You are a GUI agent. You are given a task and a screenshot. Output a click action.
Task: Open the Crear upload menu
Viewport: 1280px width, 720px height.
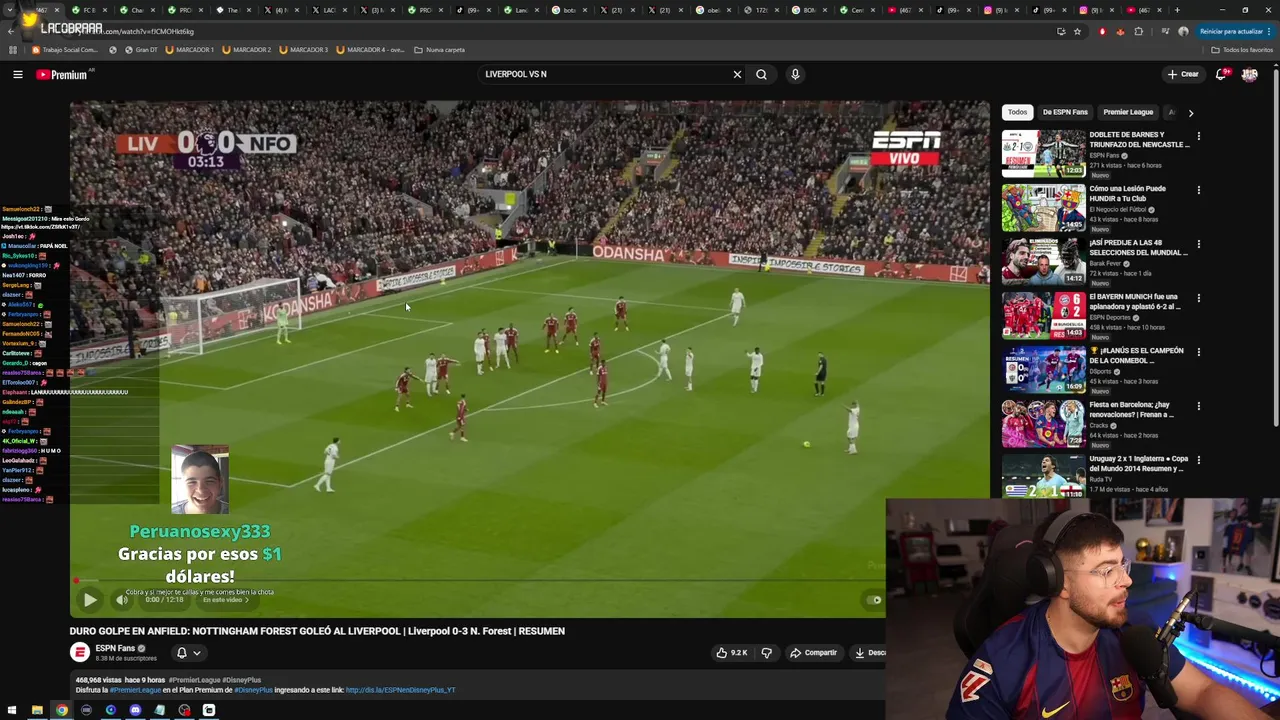pos(1182,74)
